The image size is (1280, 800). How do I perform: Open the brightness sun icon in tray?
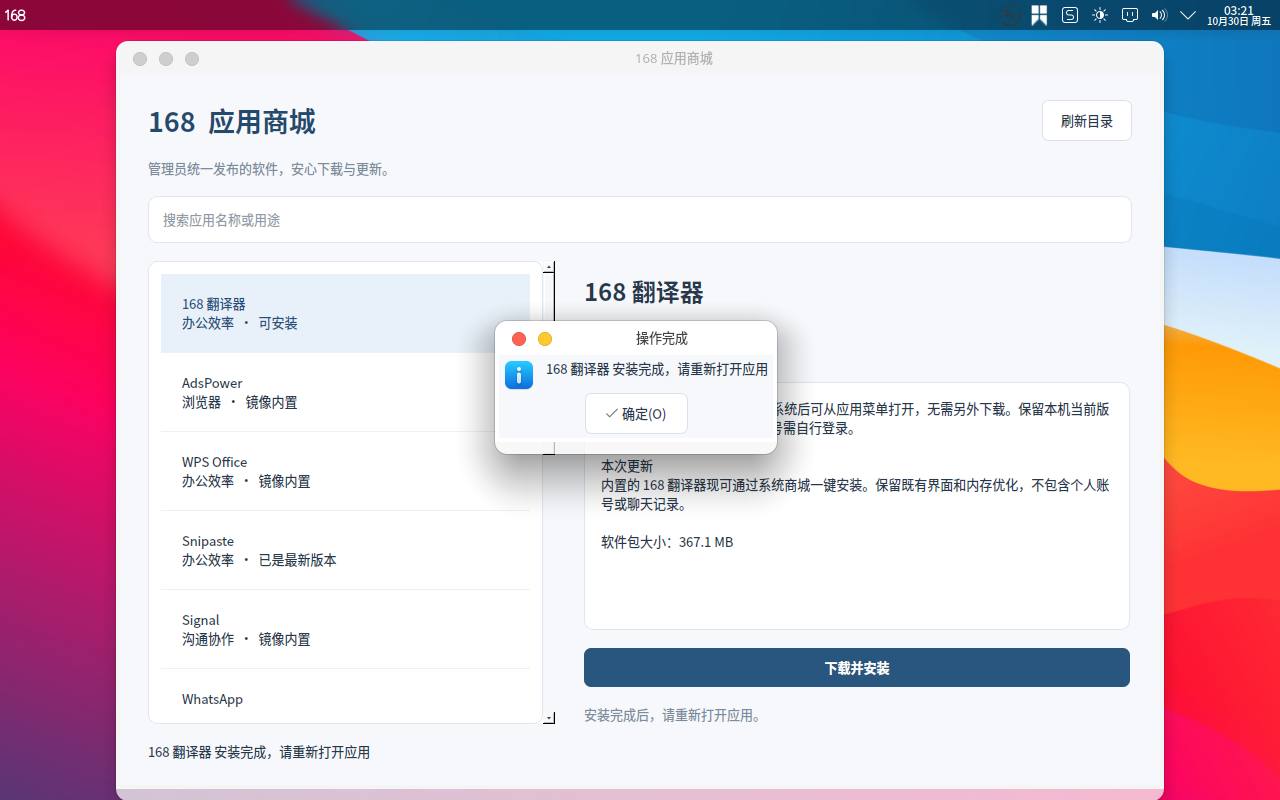pos(1100,15)
